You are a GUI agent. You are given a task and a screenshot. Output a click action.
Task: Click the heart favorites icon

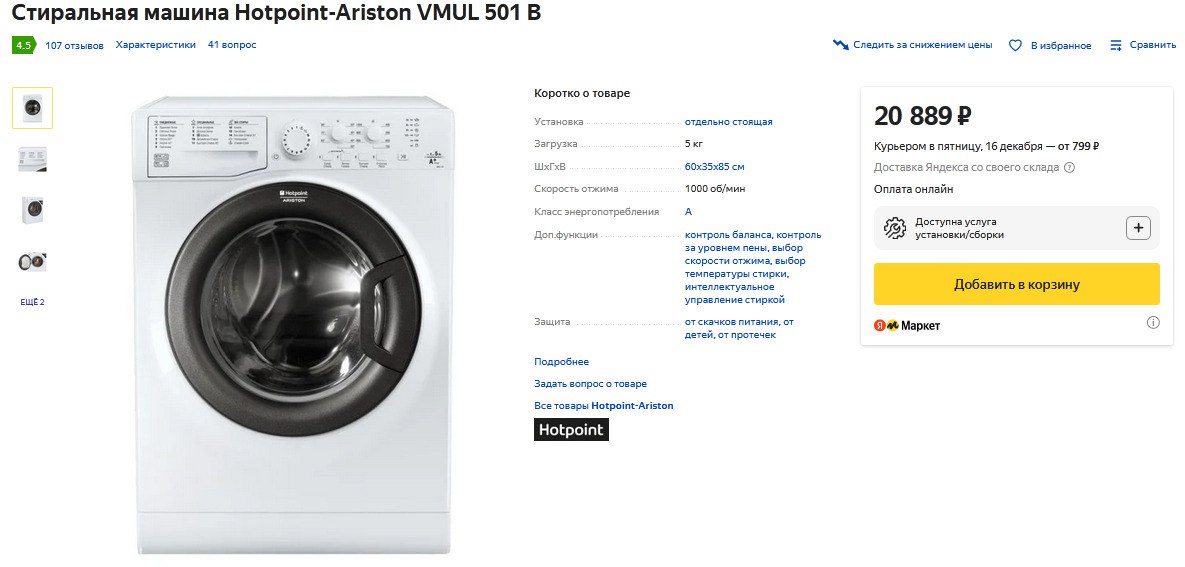point(1015,45)
